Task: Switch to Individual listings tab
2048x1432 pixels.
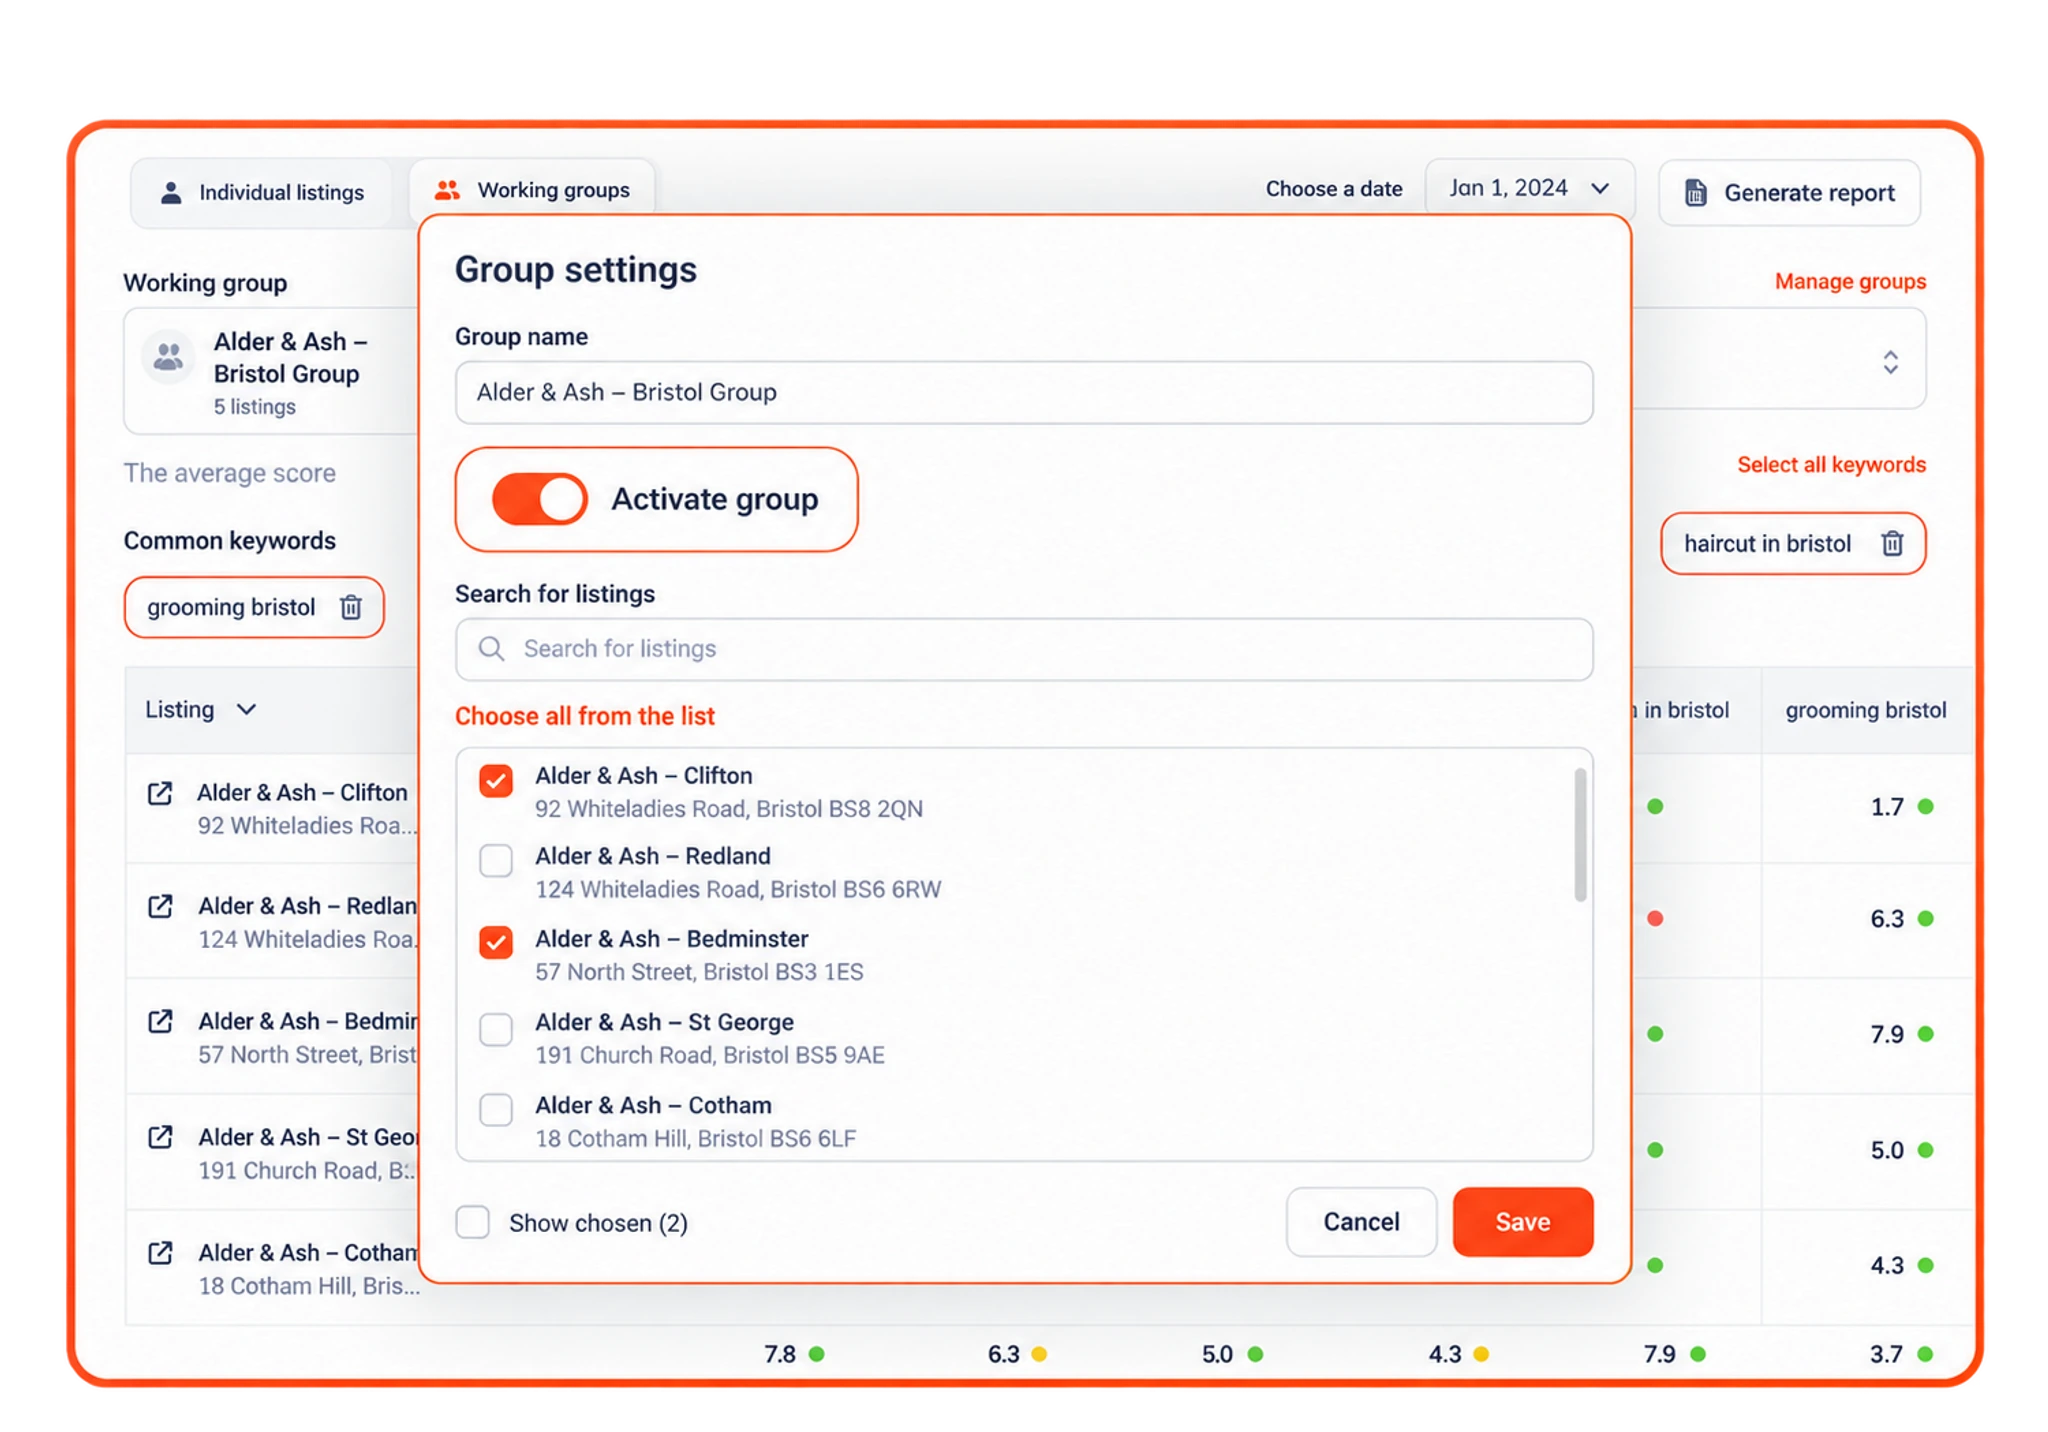Action: pos(262,192)
